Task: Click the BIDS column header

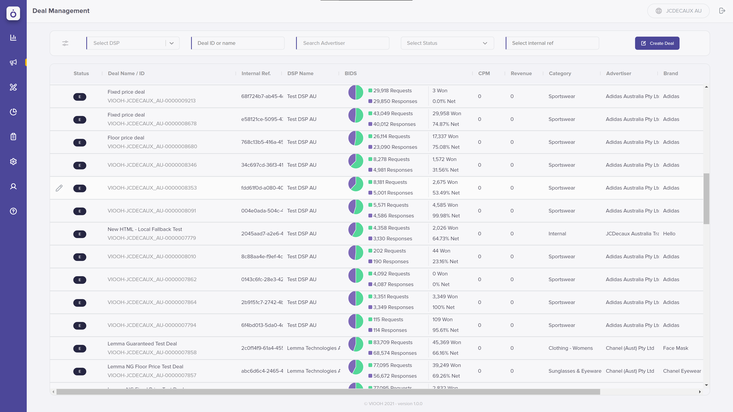Action: click(x=351, y=73)
